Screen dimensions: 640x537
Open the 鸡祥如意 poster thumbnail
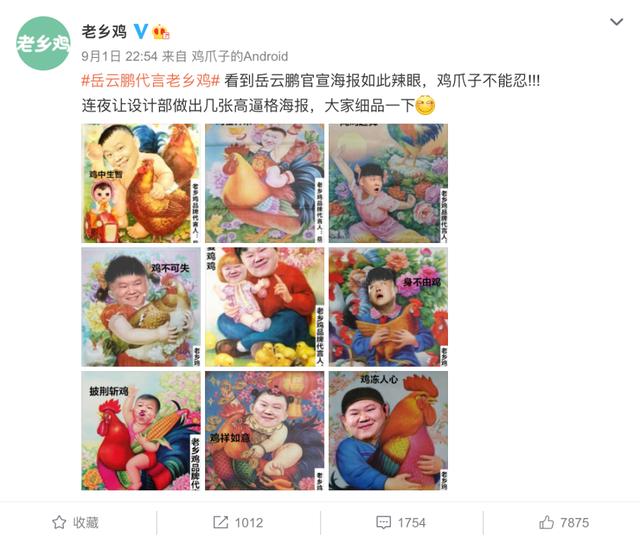coord(264,430)
